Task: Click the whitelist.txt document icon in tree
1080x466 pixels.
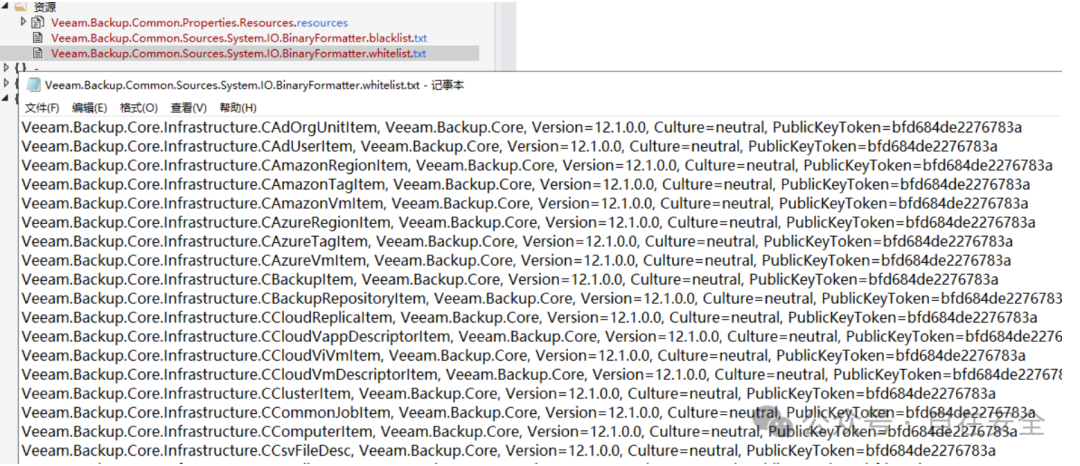Action: click(x=37, y=53)
